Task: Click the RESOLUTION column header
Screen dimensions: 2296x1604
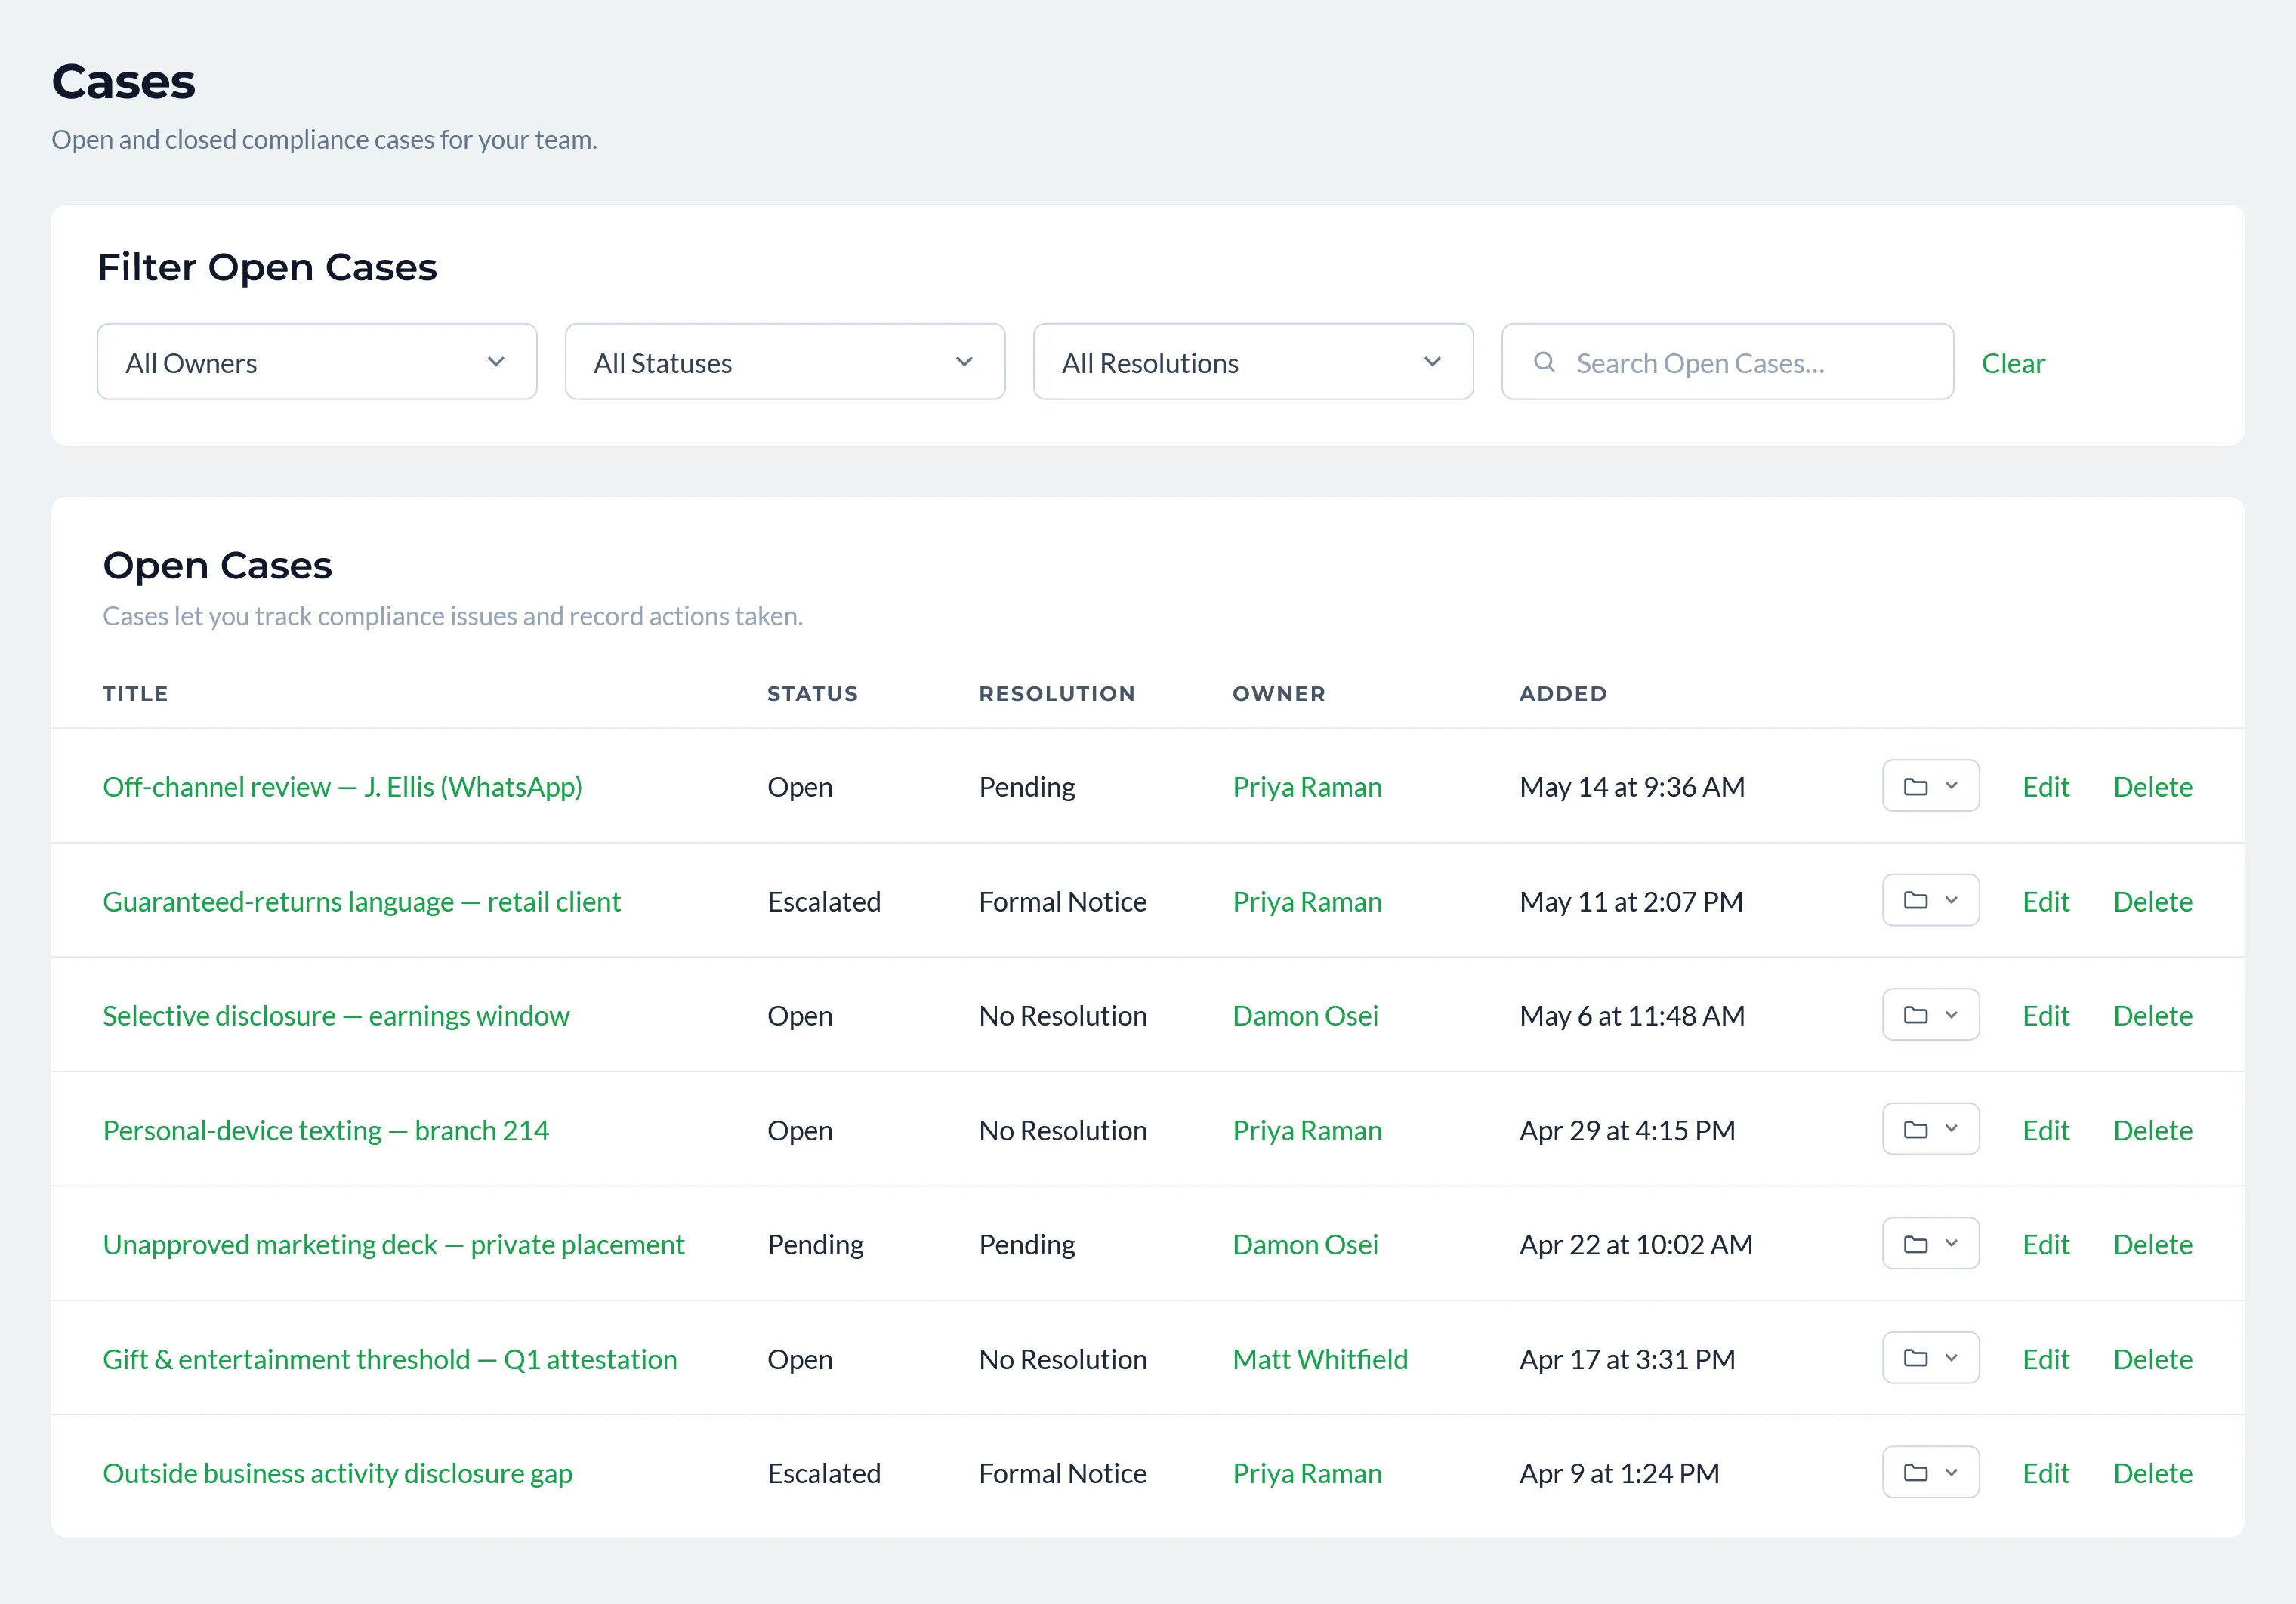Action: click(1057, 693)
